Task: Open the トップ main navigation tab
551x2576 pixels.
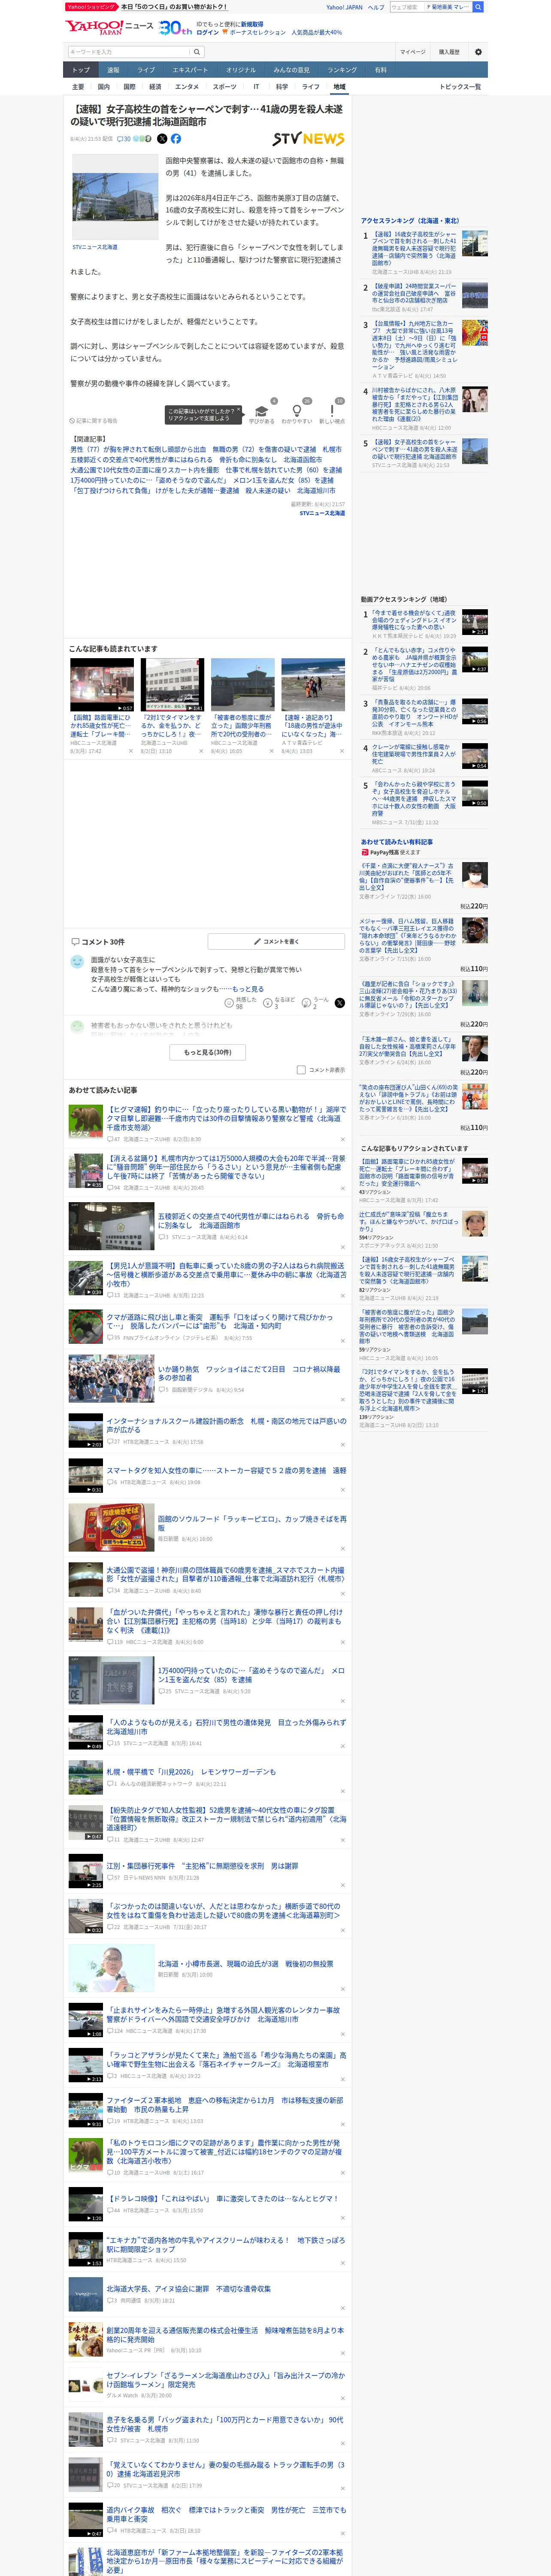Action: (81, 70)
